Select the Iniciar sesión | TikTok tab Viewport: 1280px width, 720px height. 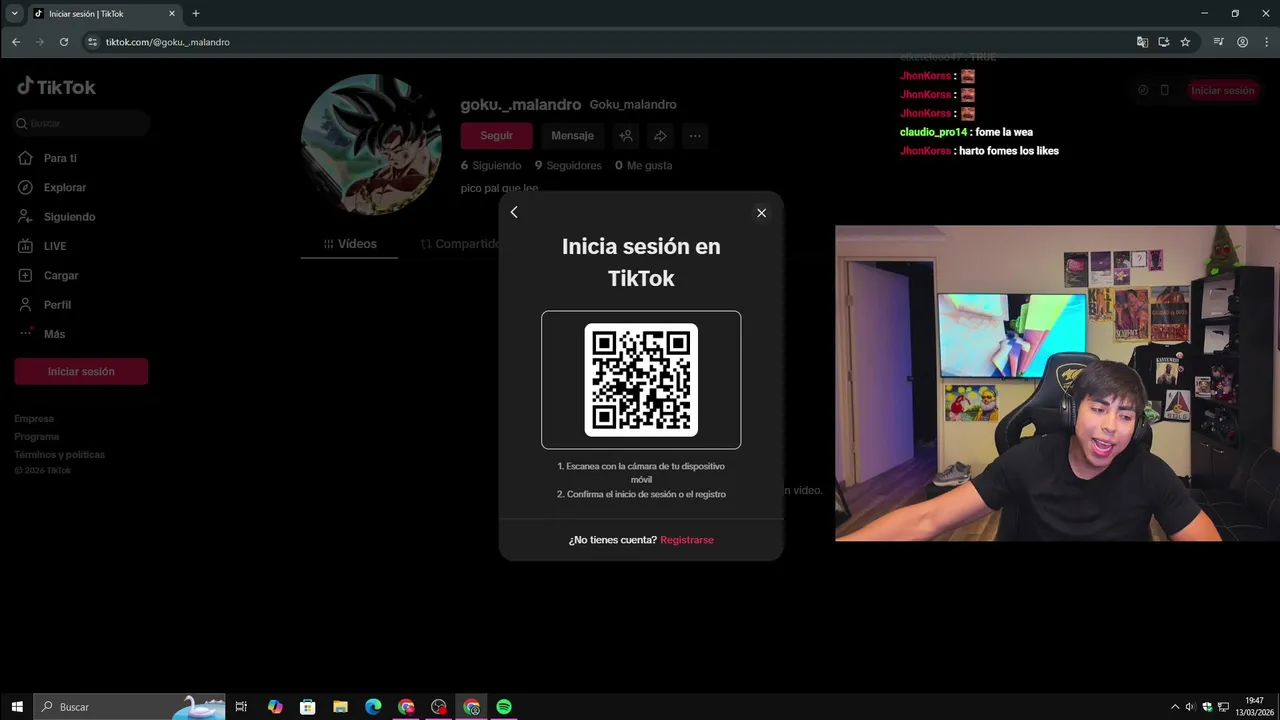(104, 14)
